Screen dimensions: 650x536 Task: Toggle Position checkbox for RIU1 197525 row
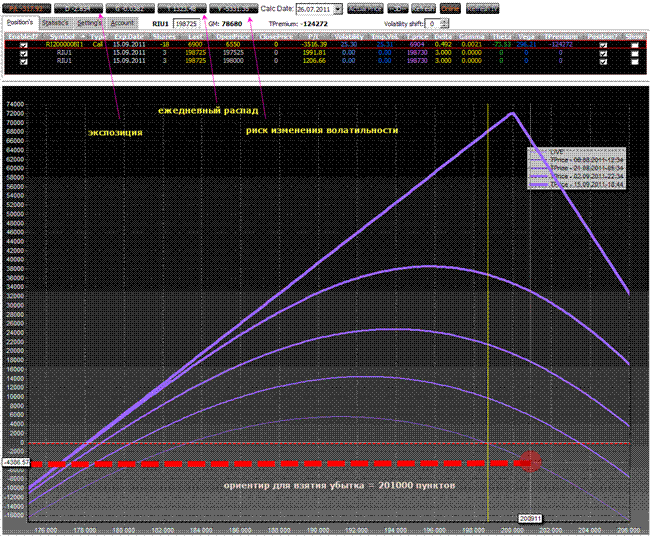pyautogui.click(x=603, y=53)
